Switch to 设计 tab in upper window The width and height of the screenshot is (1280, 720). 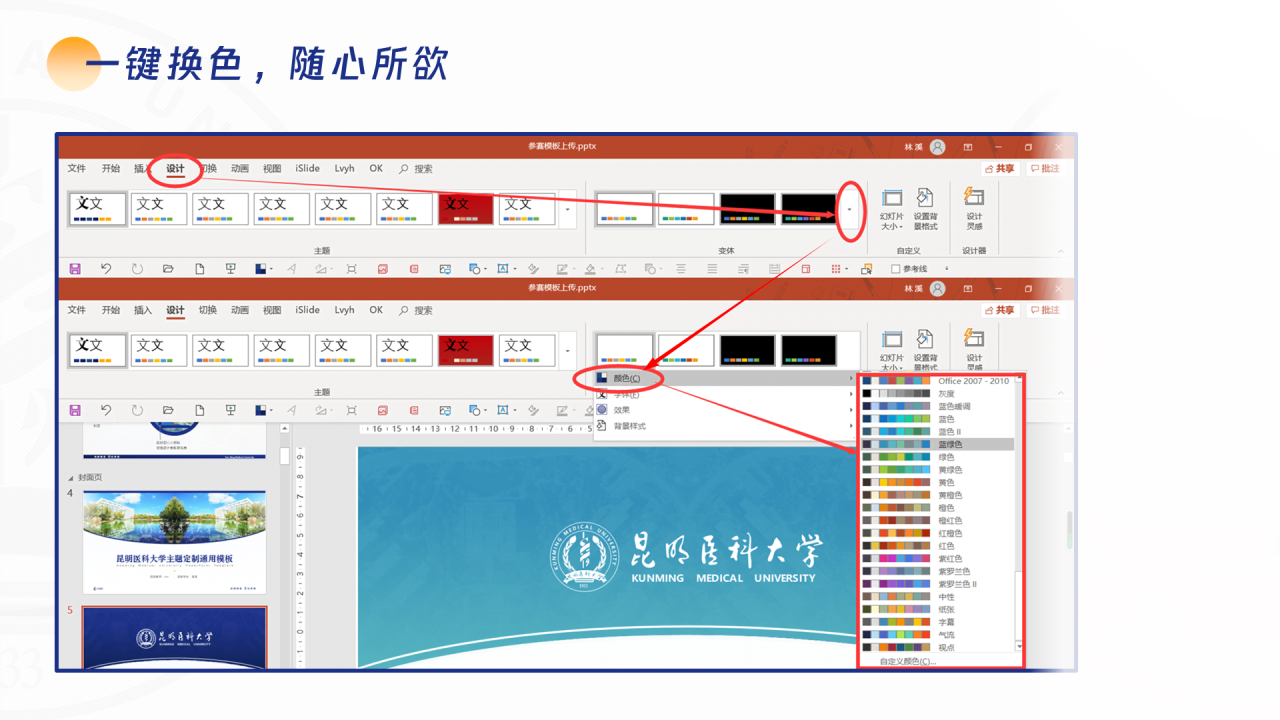pos(175,169)
